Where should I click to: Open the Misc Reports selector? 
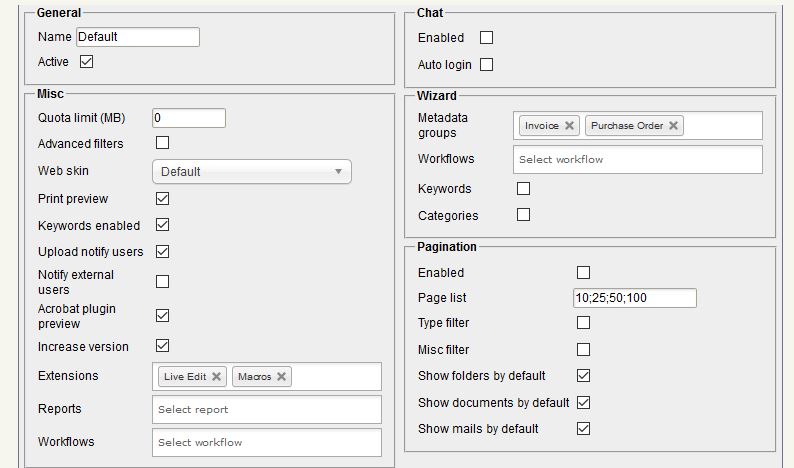pyautogui.click(x=268, y=409)
